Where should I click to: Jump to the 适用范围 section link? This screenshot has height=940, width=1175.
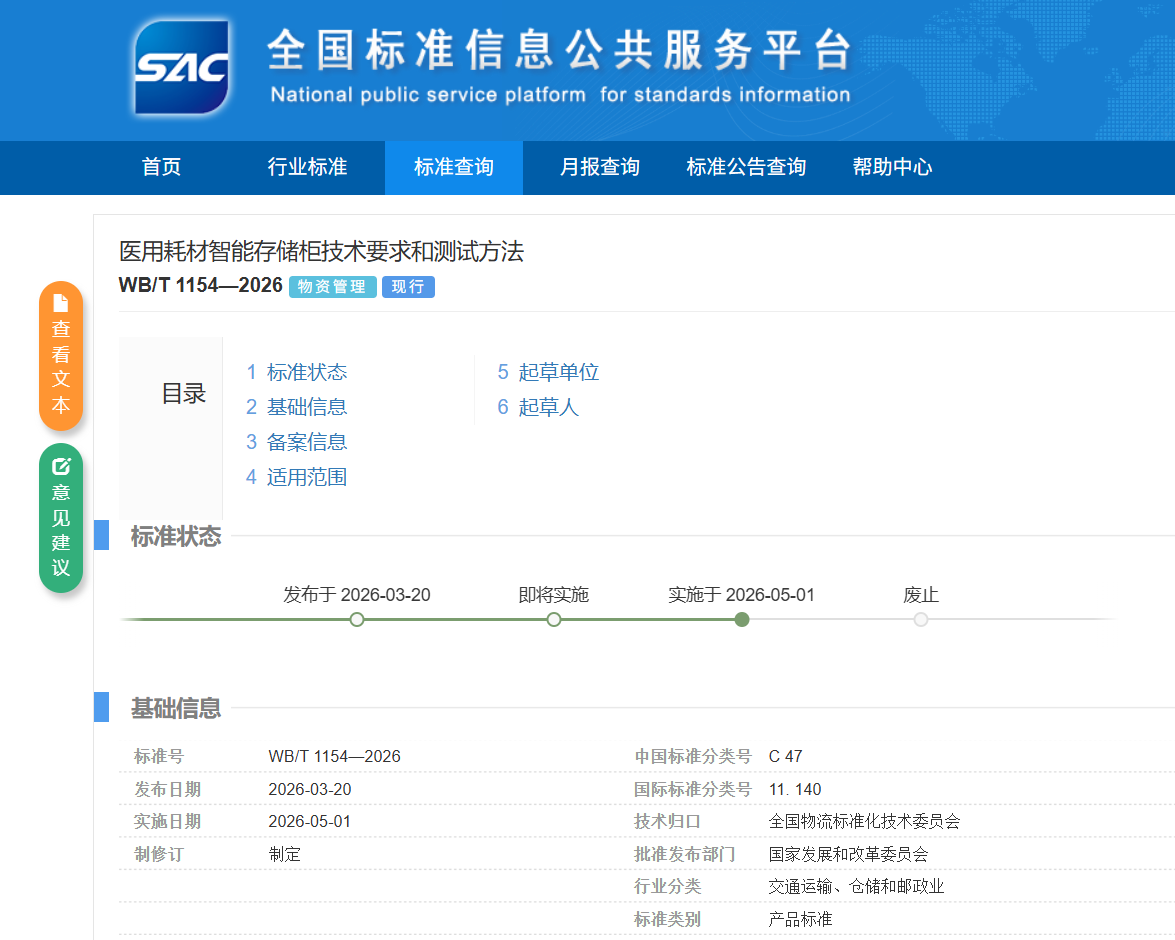pos(297,477)
